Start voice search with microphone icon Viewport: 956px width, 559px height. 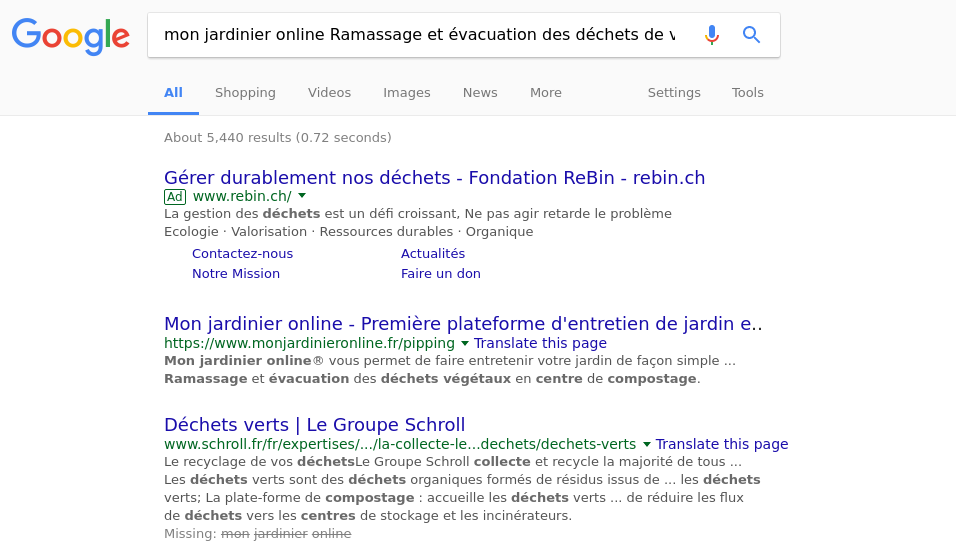712,35
